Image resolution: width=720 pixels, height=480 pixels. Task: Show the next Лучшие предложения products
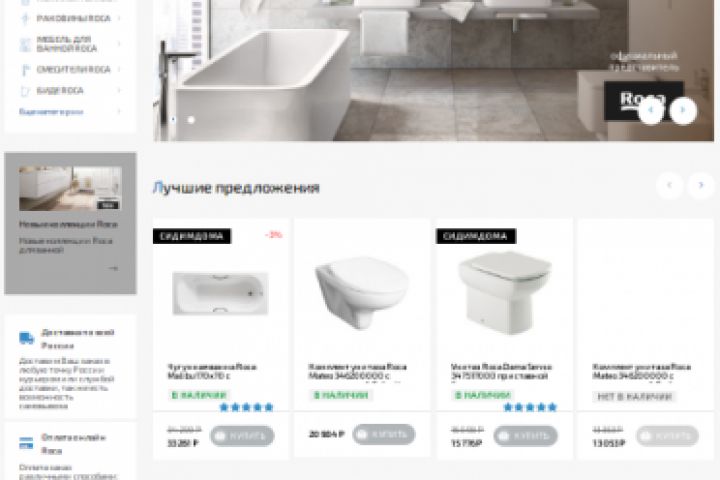[701, 185]
